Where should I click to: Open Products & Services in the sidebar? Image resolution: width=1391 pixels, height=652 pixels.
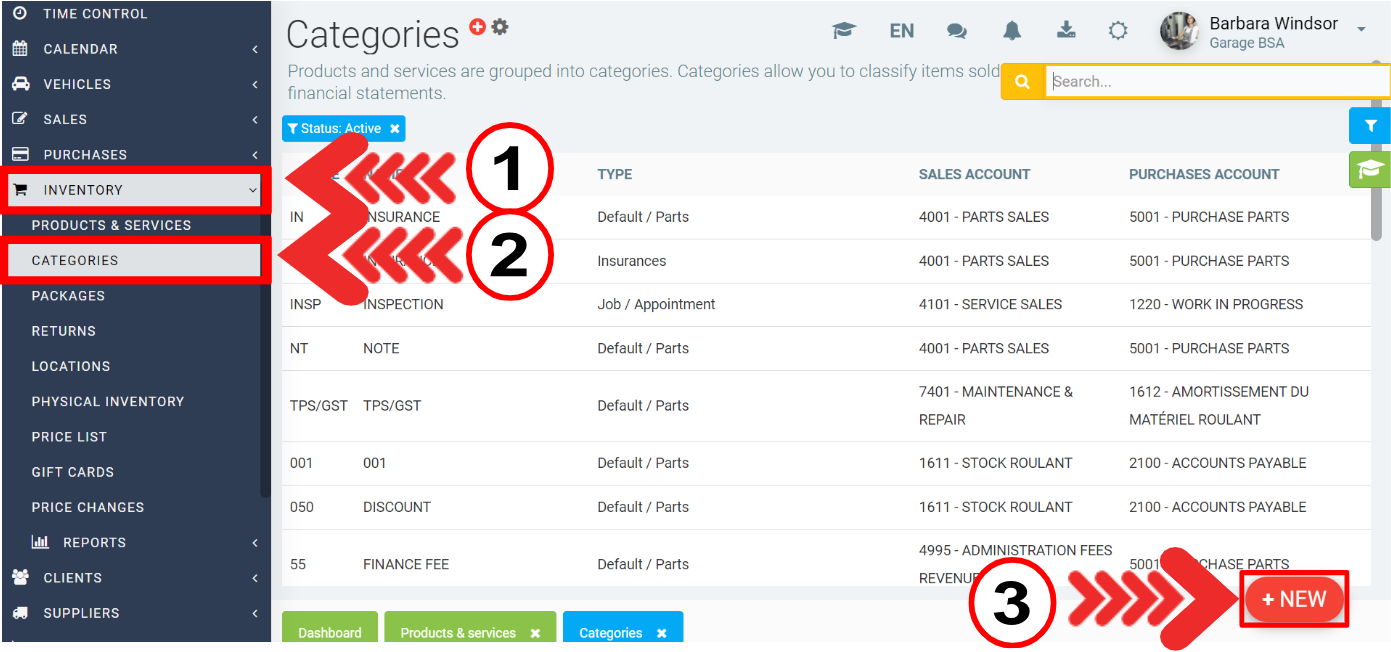(111, 225)
